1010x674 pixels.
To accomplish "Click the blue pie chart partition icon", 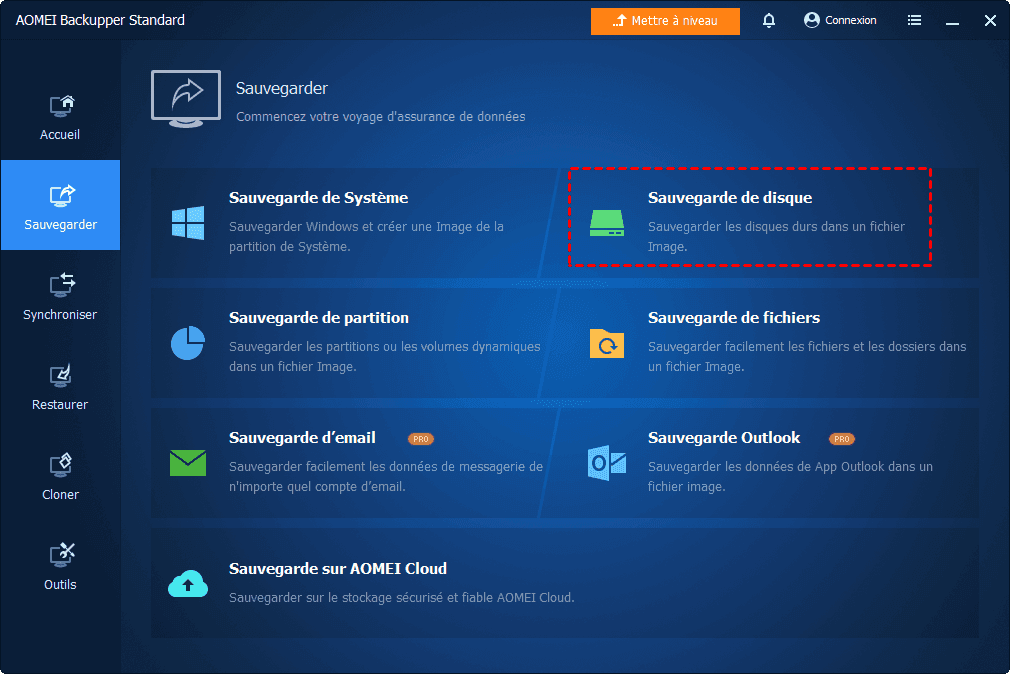I will click(188, 343).
